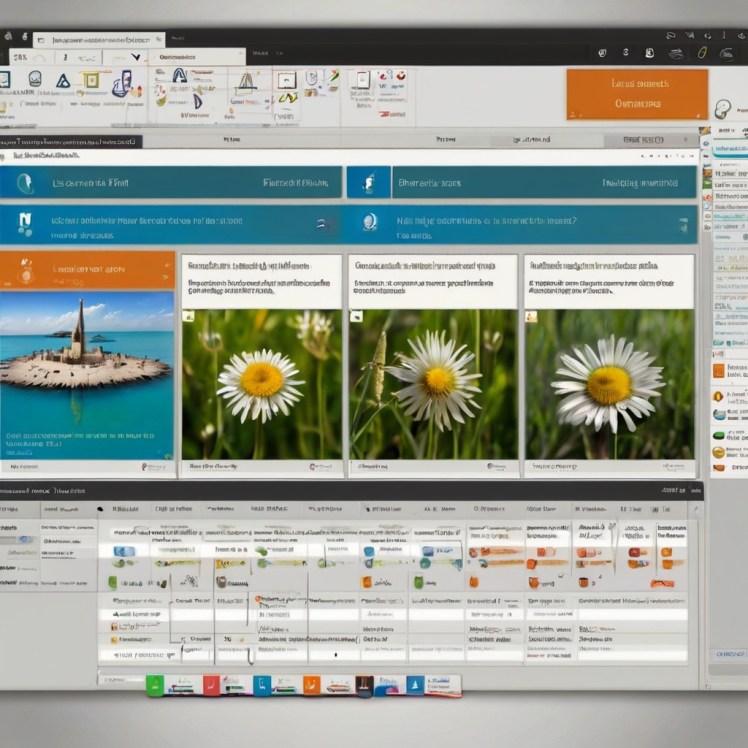Click the triangle shape icon in the ribbon

(63, 80)
